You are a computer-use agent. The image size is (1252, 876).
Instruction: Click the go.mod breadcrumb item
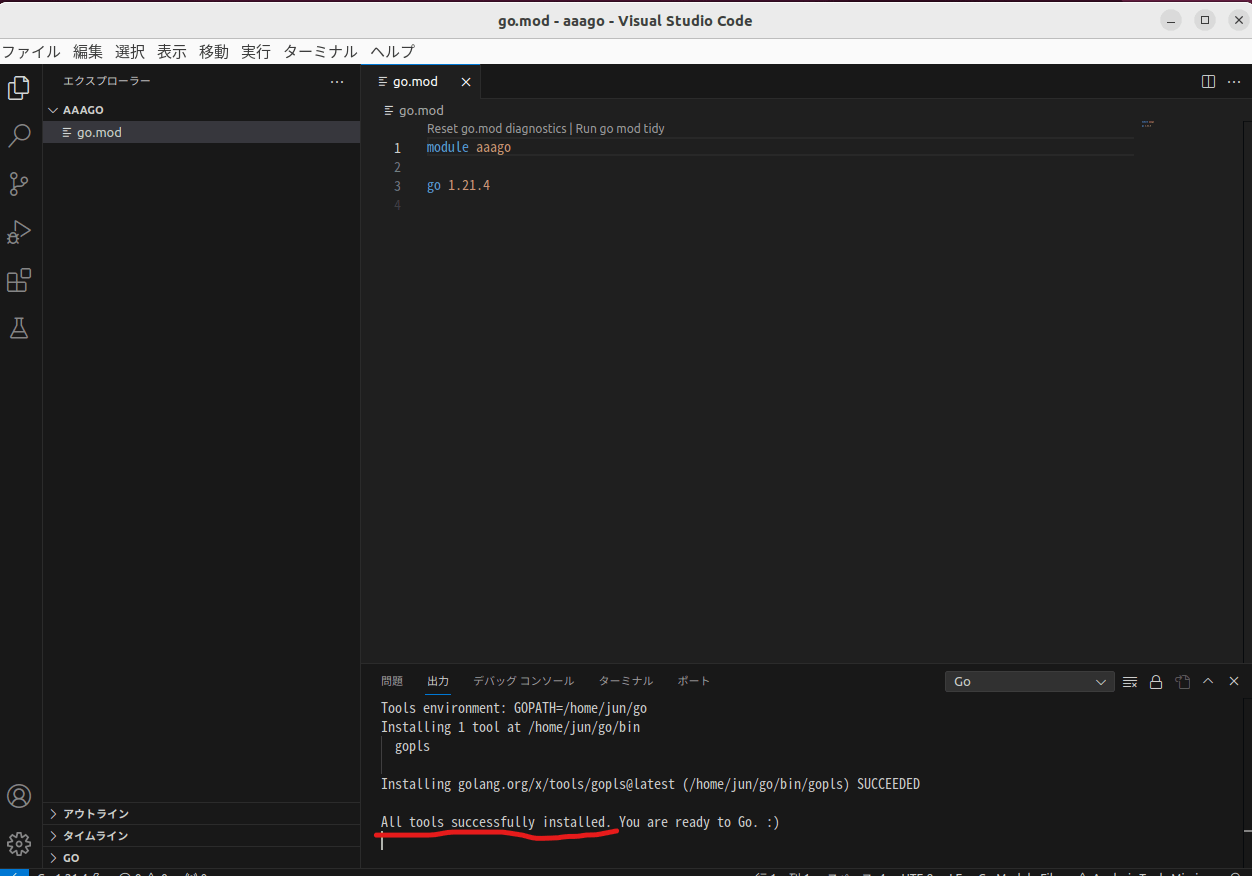[414, 110]
